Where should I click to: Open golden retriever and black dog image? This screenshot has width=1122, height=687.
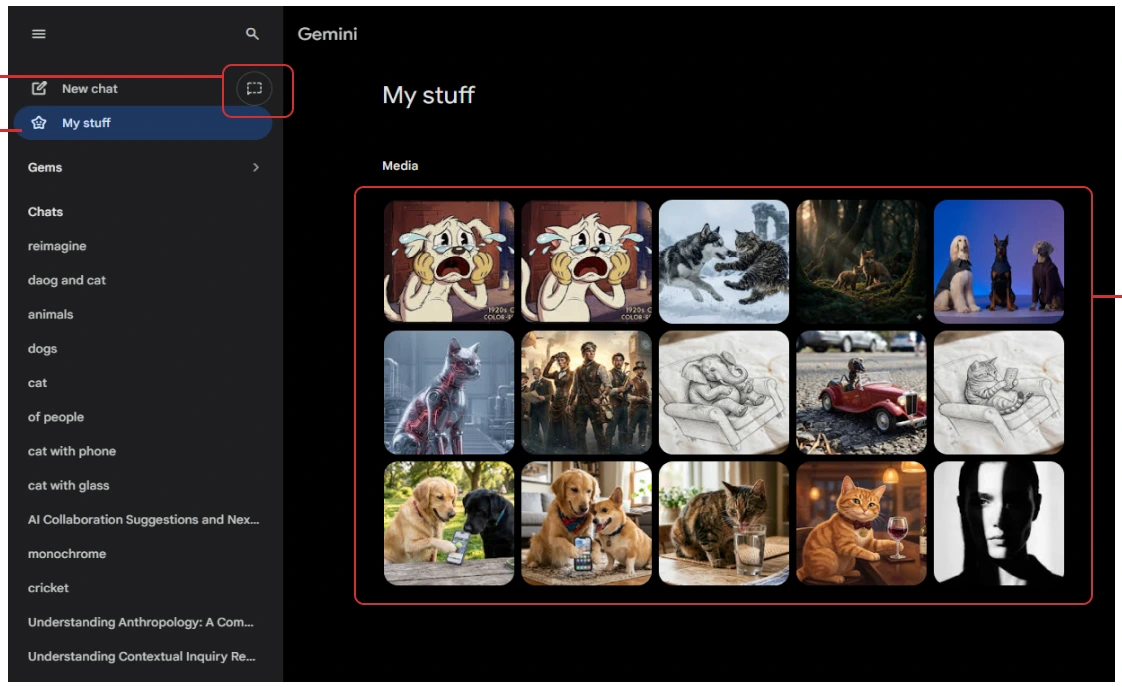449,523
